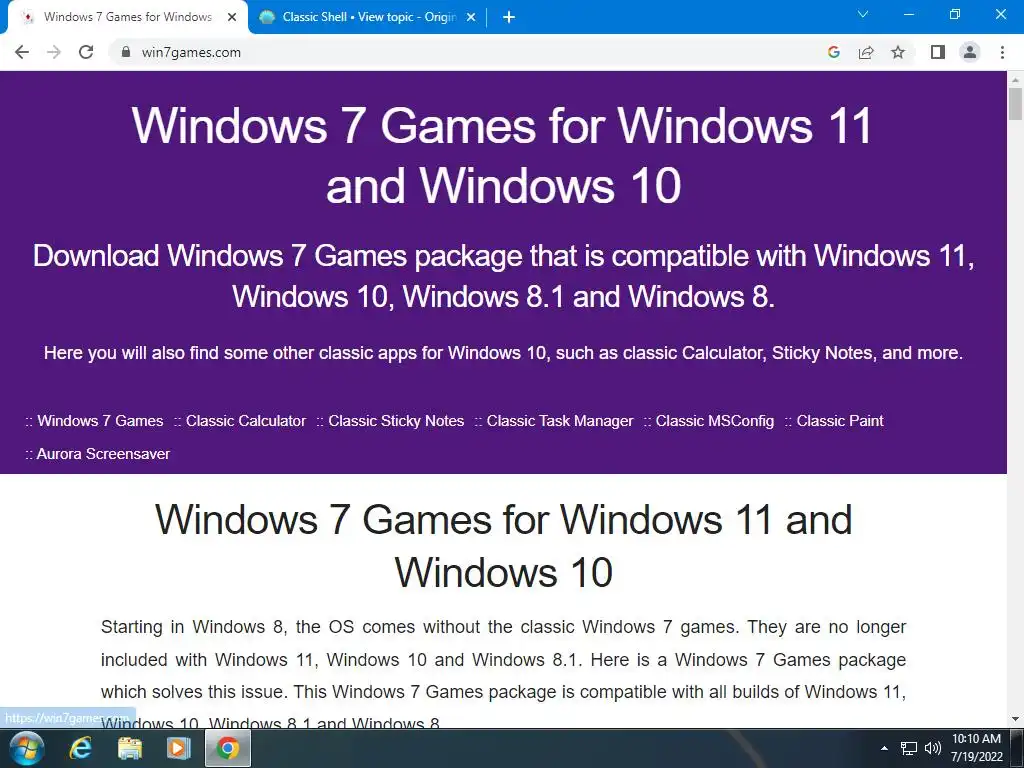View site info via the lock icon
Viewport: 1024px width, 768px height.
click(x=126, y=52)
